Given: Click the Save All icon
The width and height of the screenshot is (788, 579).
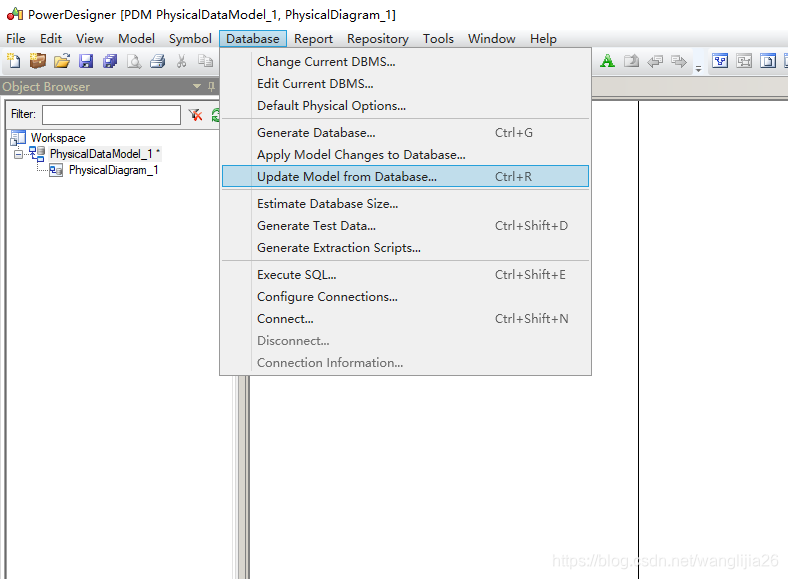Looking at the screenshot, I should 110,61.
